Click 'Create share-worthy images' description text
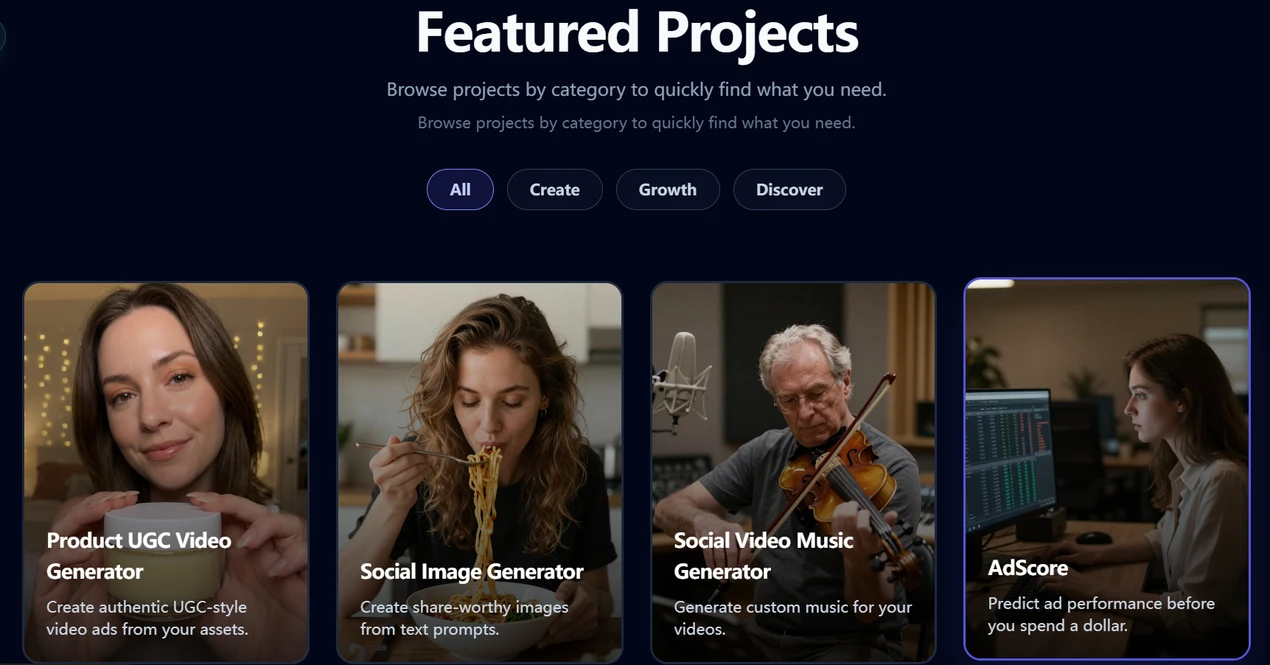This screenshot has width=1270, height=665. pyautogui.click(x=464, y=618)
